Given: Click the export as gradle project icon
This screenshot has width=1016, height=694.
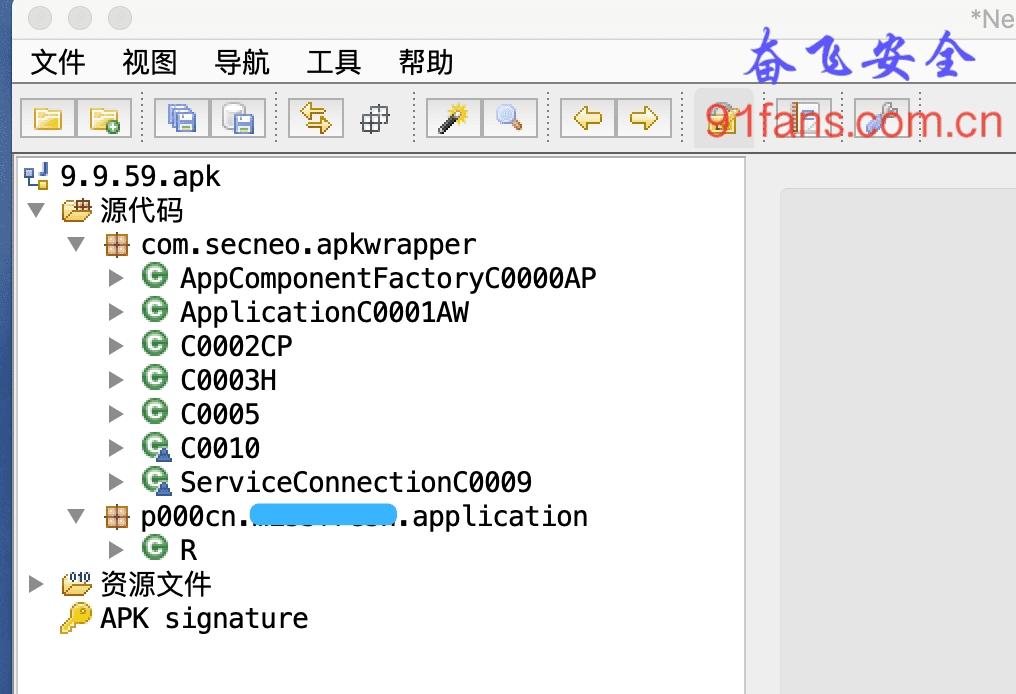Looking at the screenshot, I should 238,118.
